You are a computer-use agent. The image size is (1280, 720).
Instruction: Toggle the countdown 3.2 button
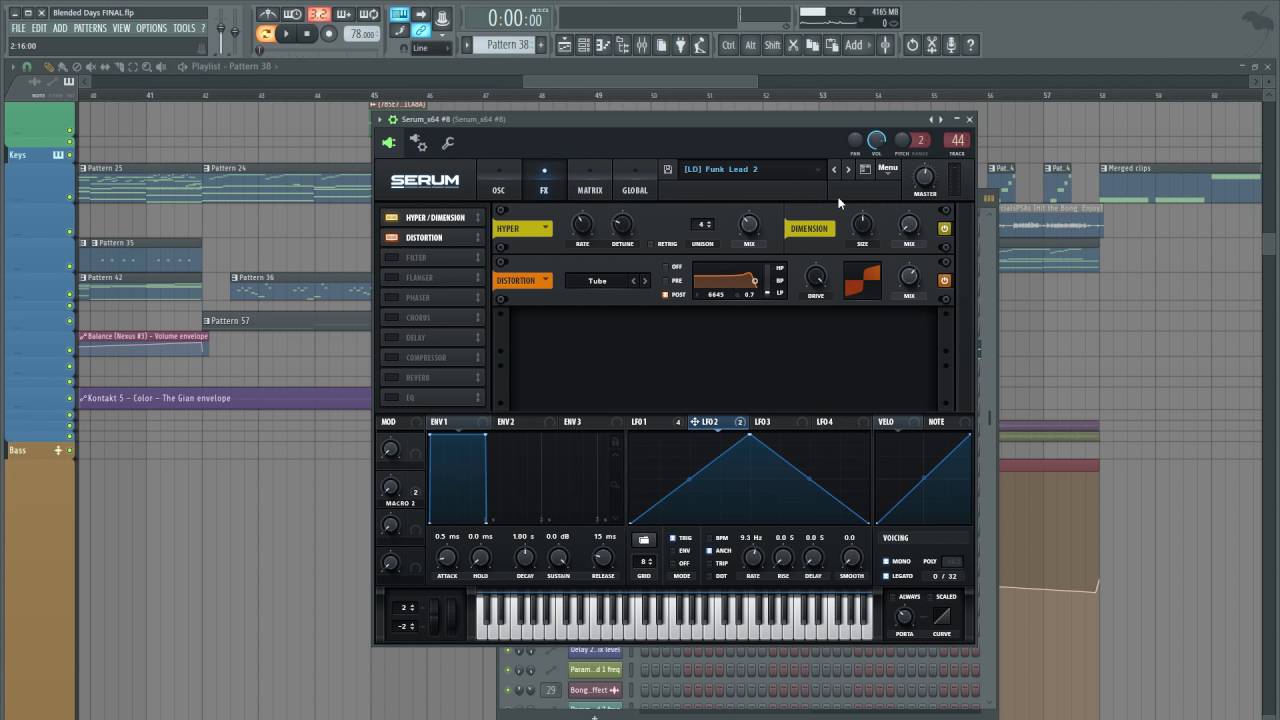click(x=319, y=14)
